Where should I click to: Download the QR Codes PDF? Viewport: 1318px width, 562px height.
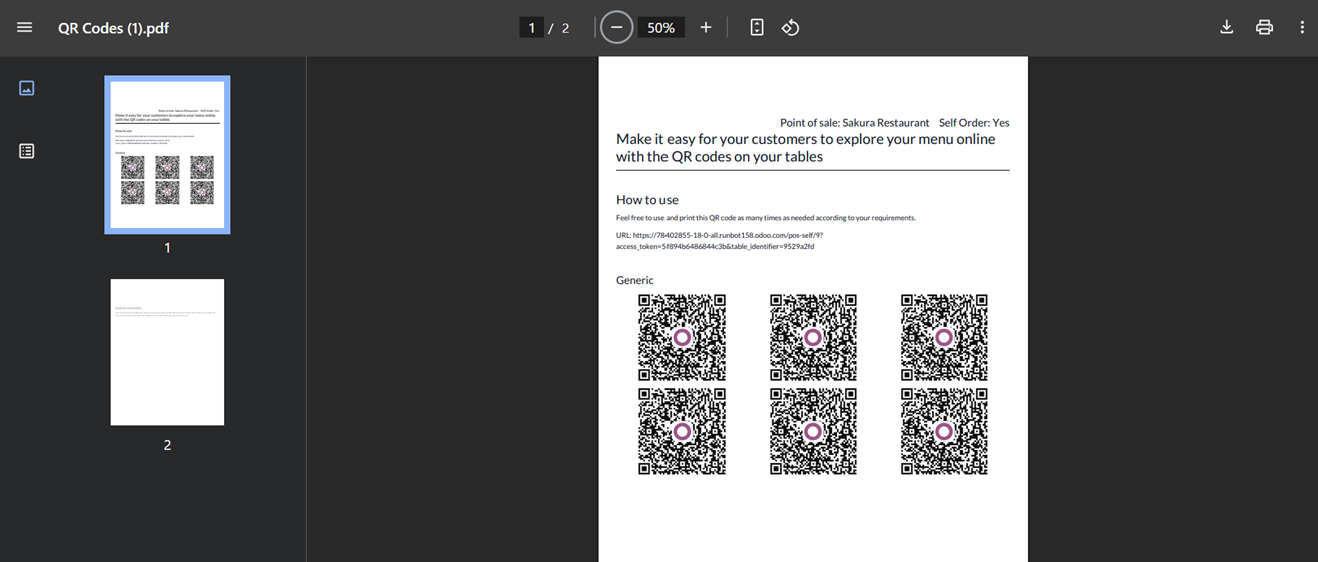coord(1226,28)
